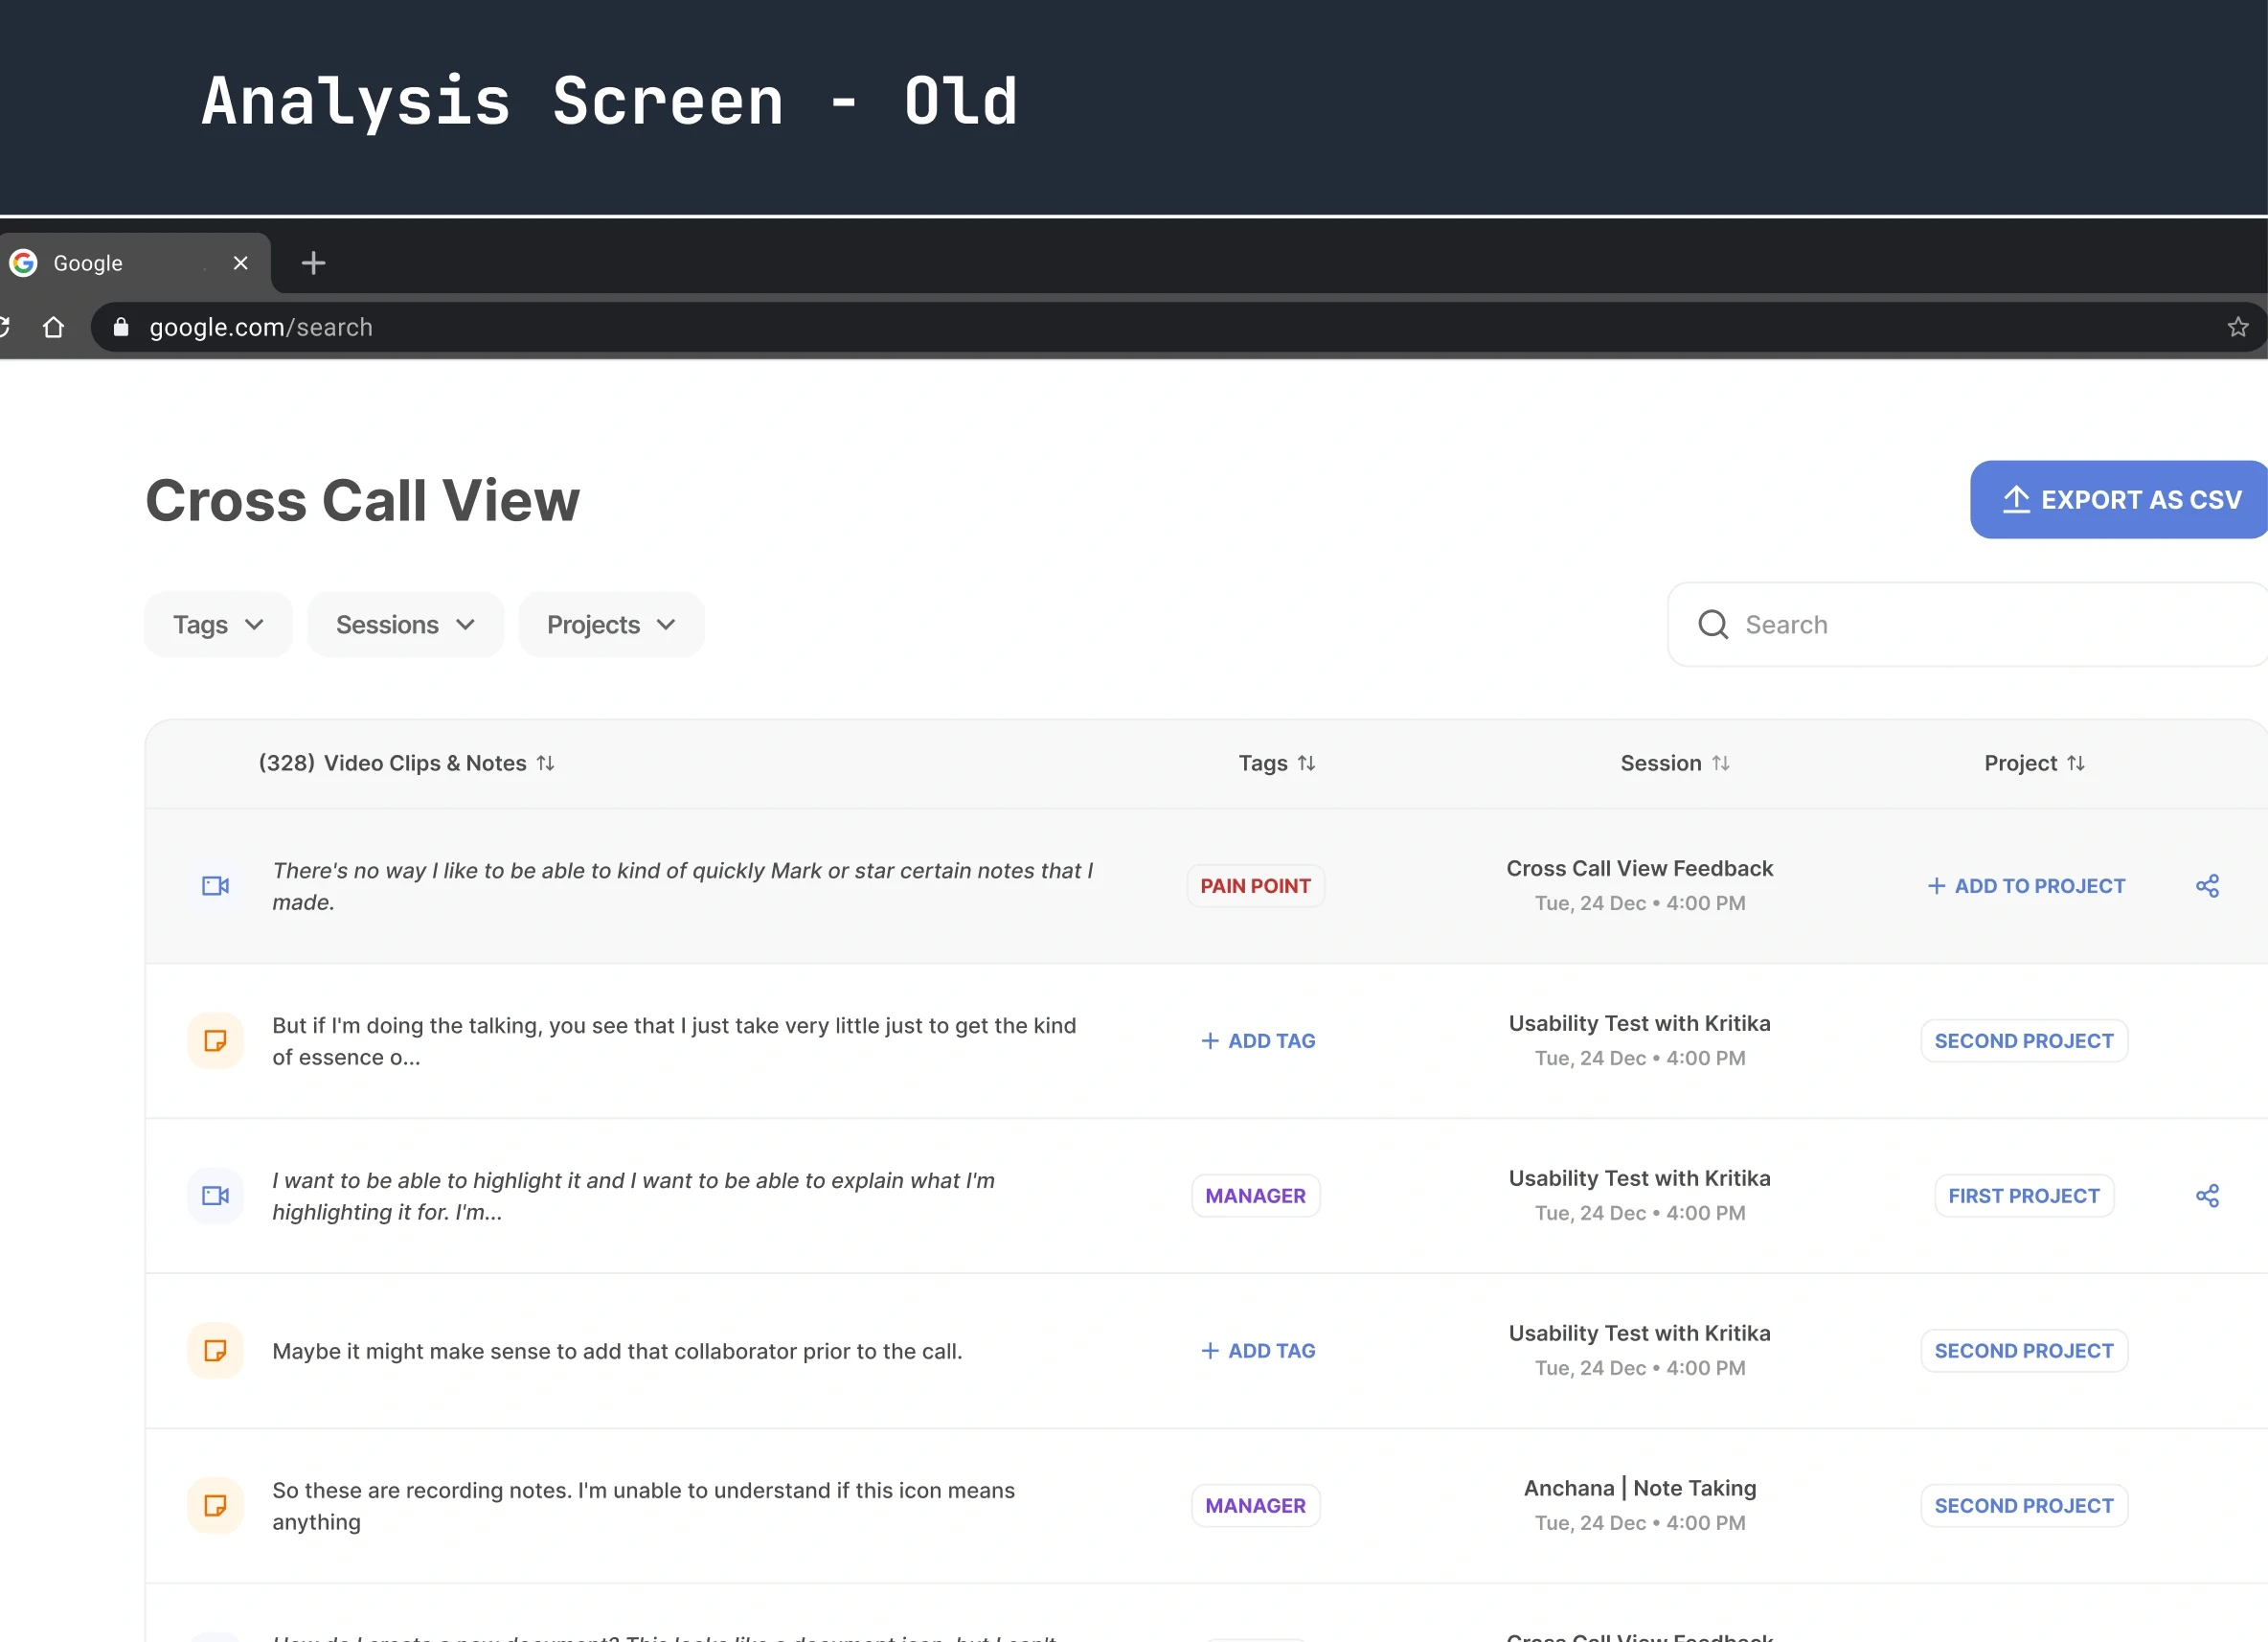Click MANAGER tag on third row
This screenshot has height=1642, width=2268.
(1256, 1195)
